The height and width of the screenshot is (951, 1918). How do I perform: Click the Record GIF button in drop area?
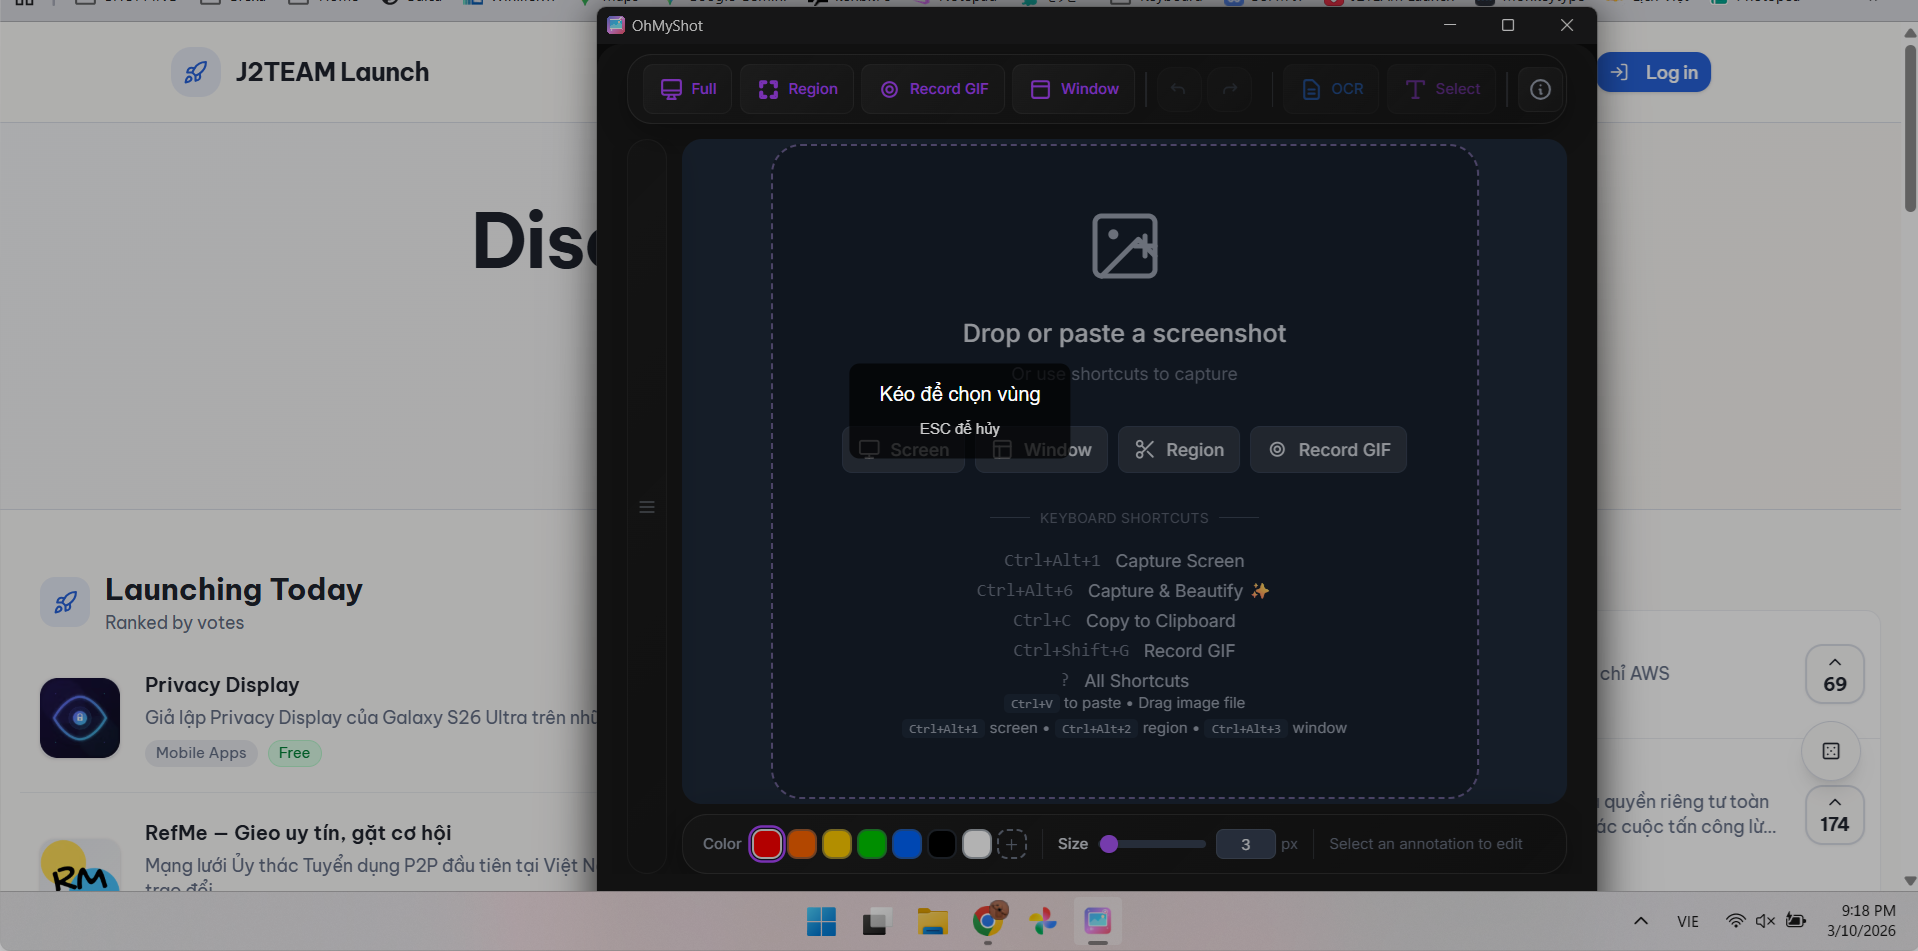click(1329, 450)
